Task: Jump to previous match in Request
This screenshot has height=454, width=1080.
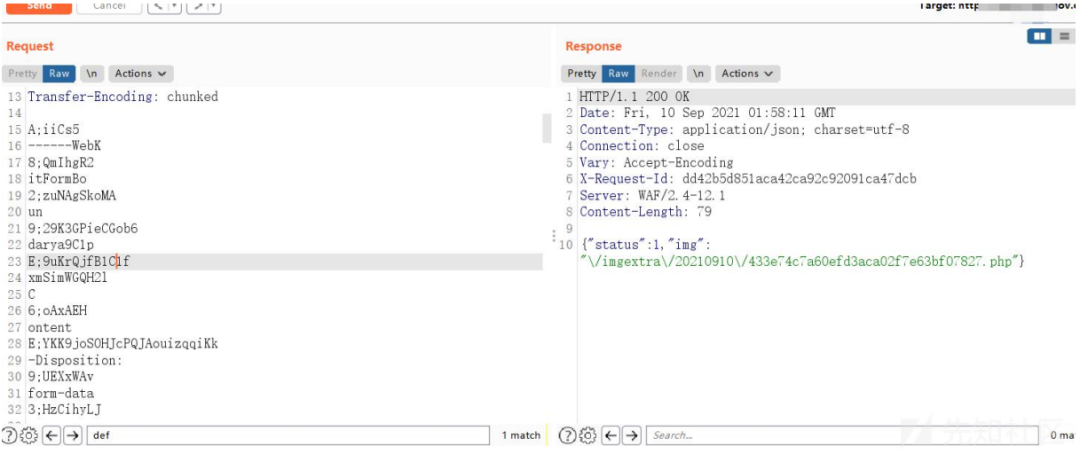Action: click(52, 435)
